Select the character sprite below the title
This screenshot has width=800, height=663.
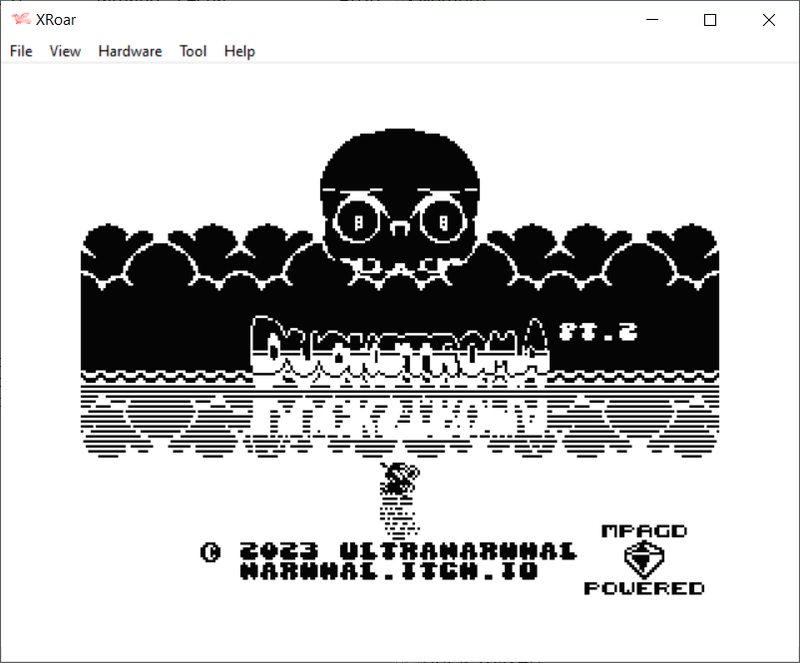(x=400, y=497)
